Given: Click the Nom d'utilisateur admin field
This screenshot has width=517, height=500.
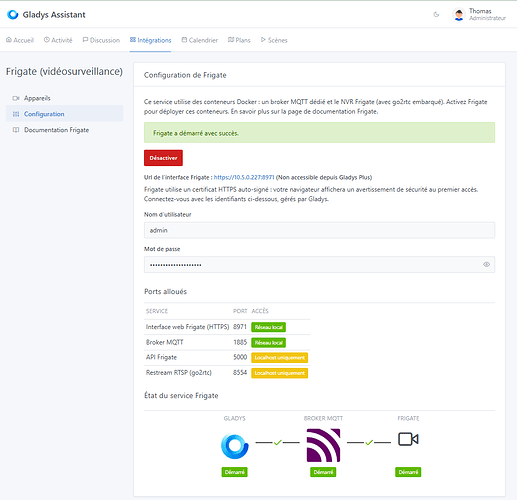Looking at the screenshot, I should pos(319,230).
